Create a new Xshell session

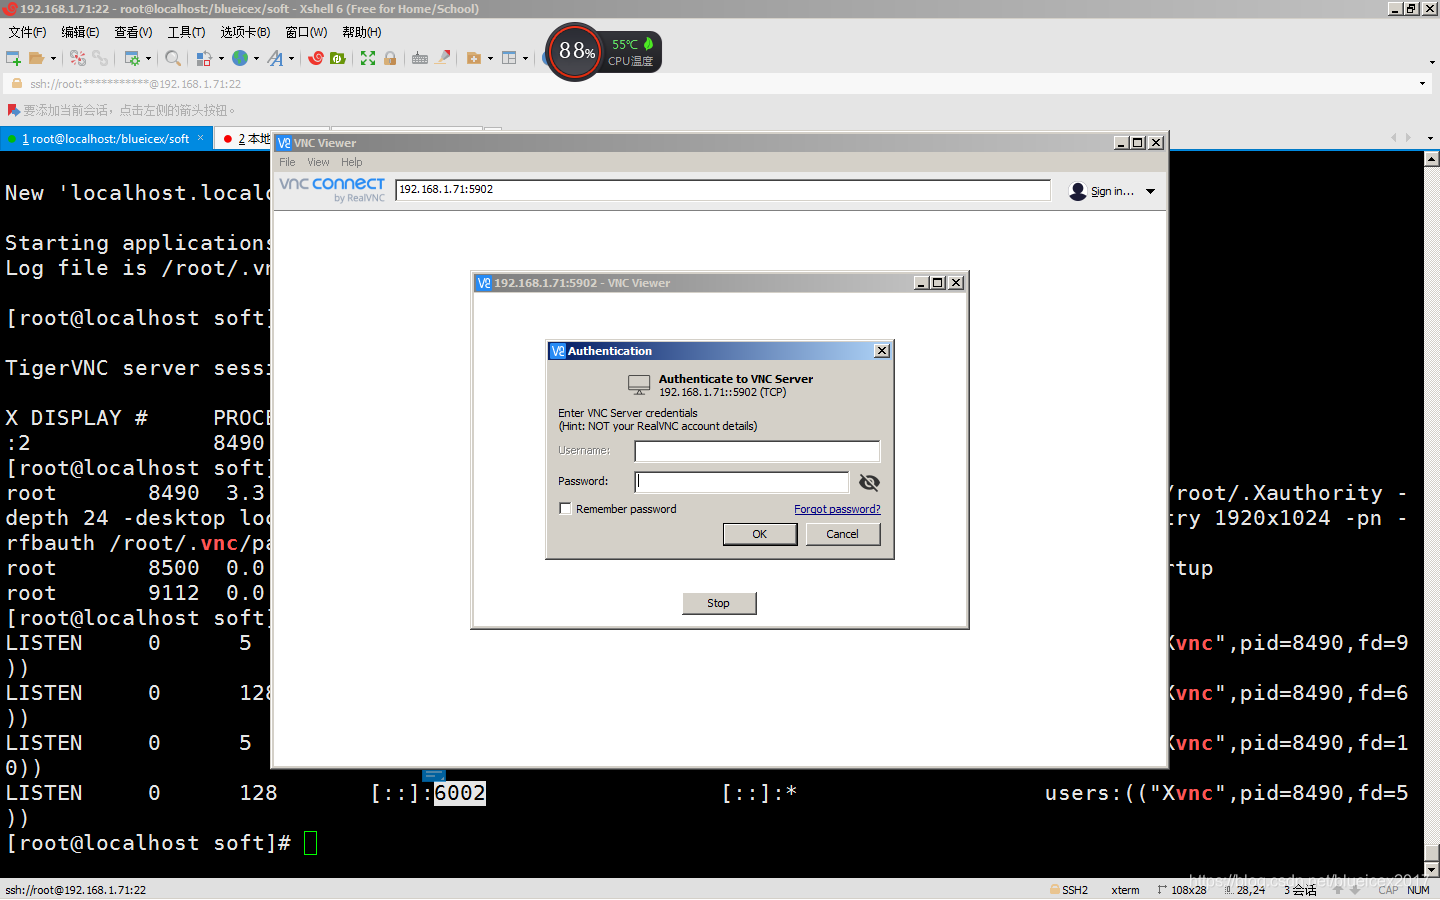[13, 58]
